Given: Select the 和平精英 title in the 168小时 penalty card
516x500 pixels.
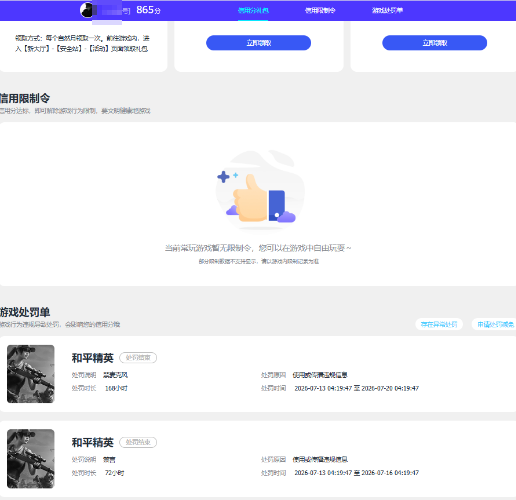Looking at the screenshot, I should (93, 358).
